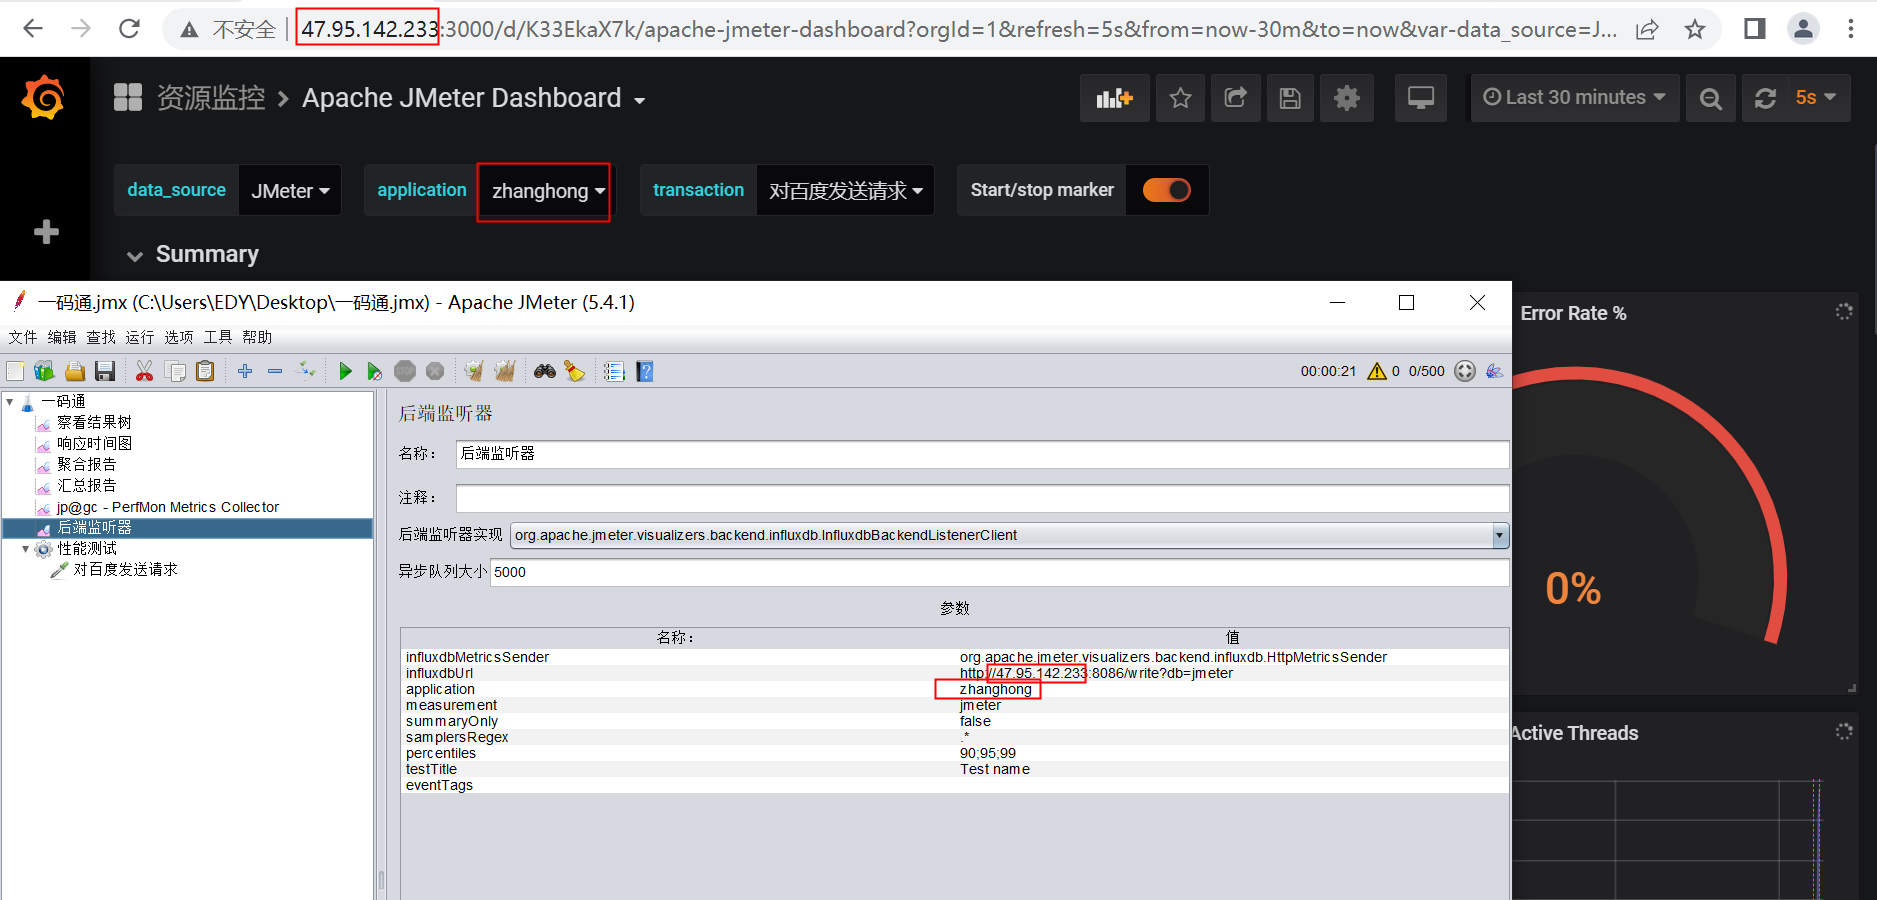This screenshot has width=1877, height=900.
Task: Stop the running JMeter test
Action: [405, 372]
